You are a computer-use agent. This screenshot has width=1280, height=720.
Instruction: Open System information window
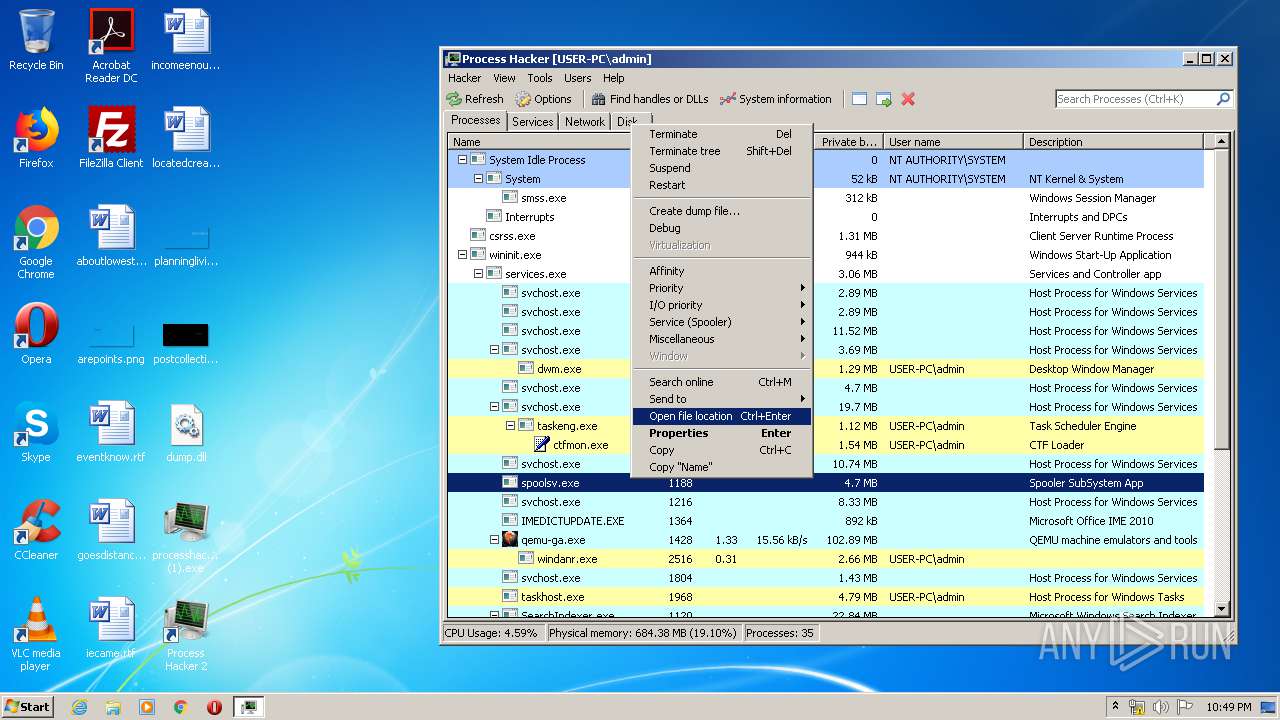tap(776, 99)
